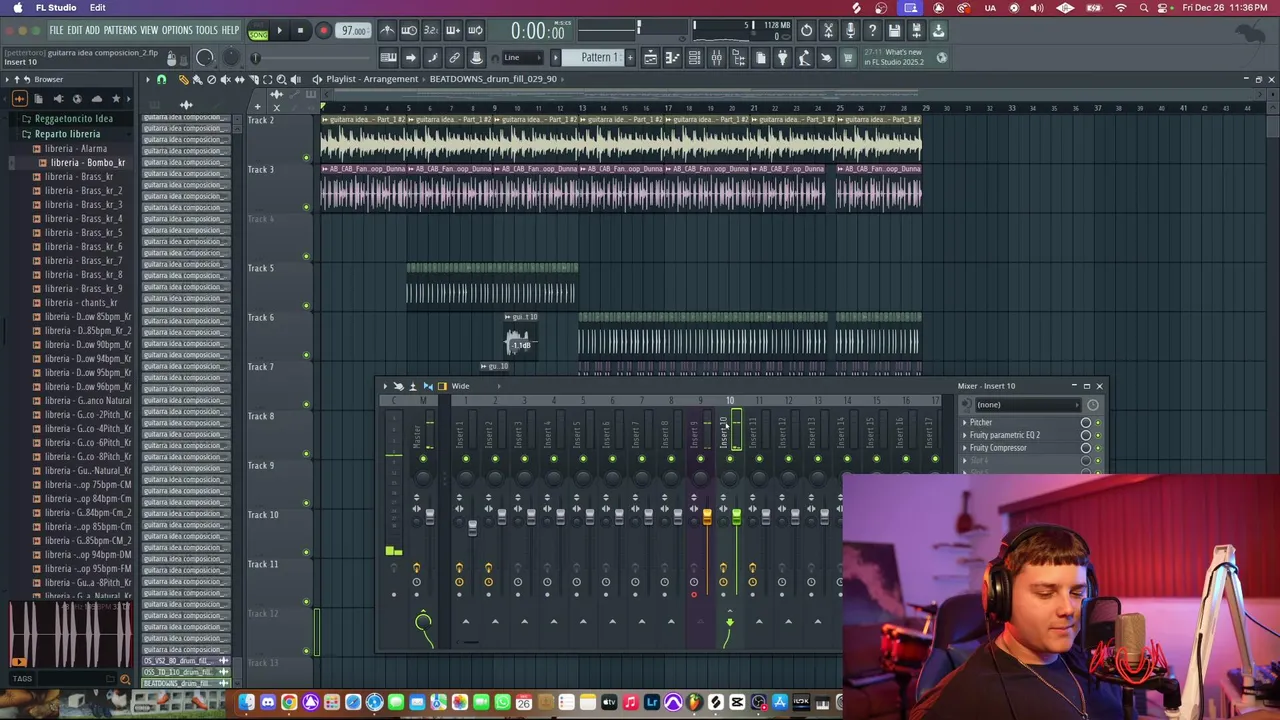The image size is (1280, 720).
Task: Click the microphone recording icon
Action: click(850, 30)
